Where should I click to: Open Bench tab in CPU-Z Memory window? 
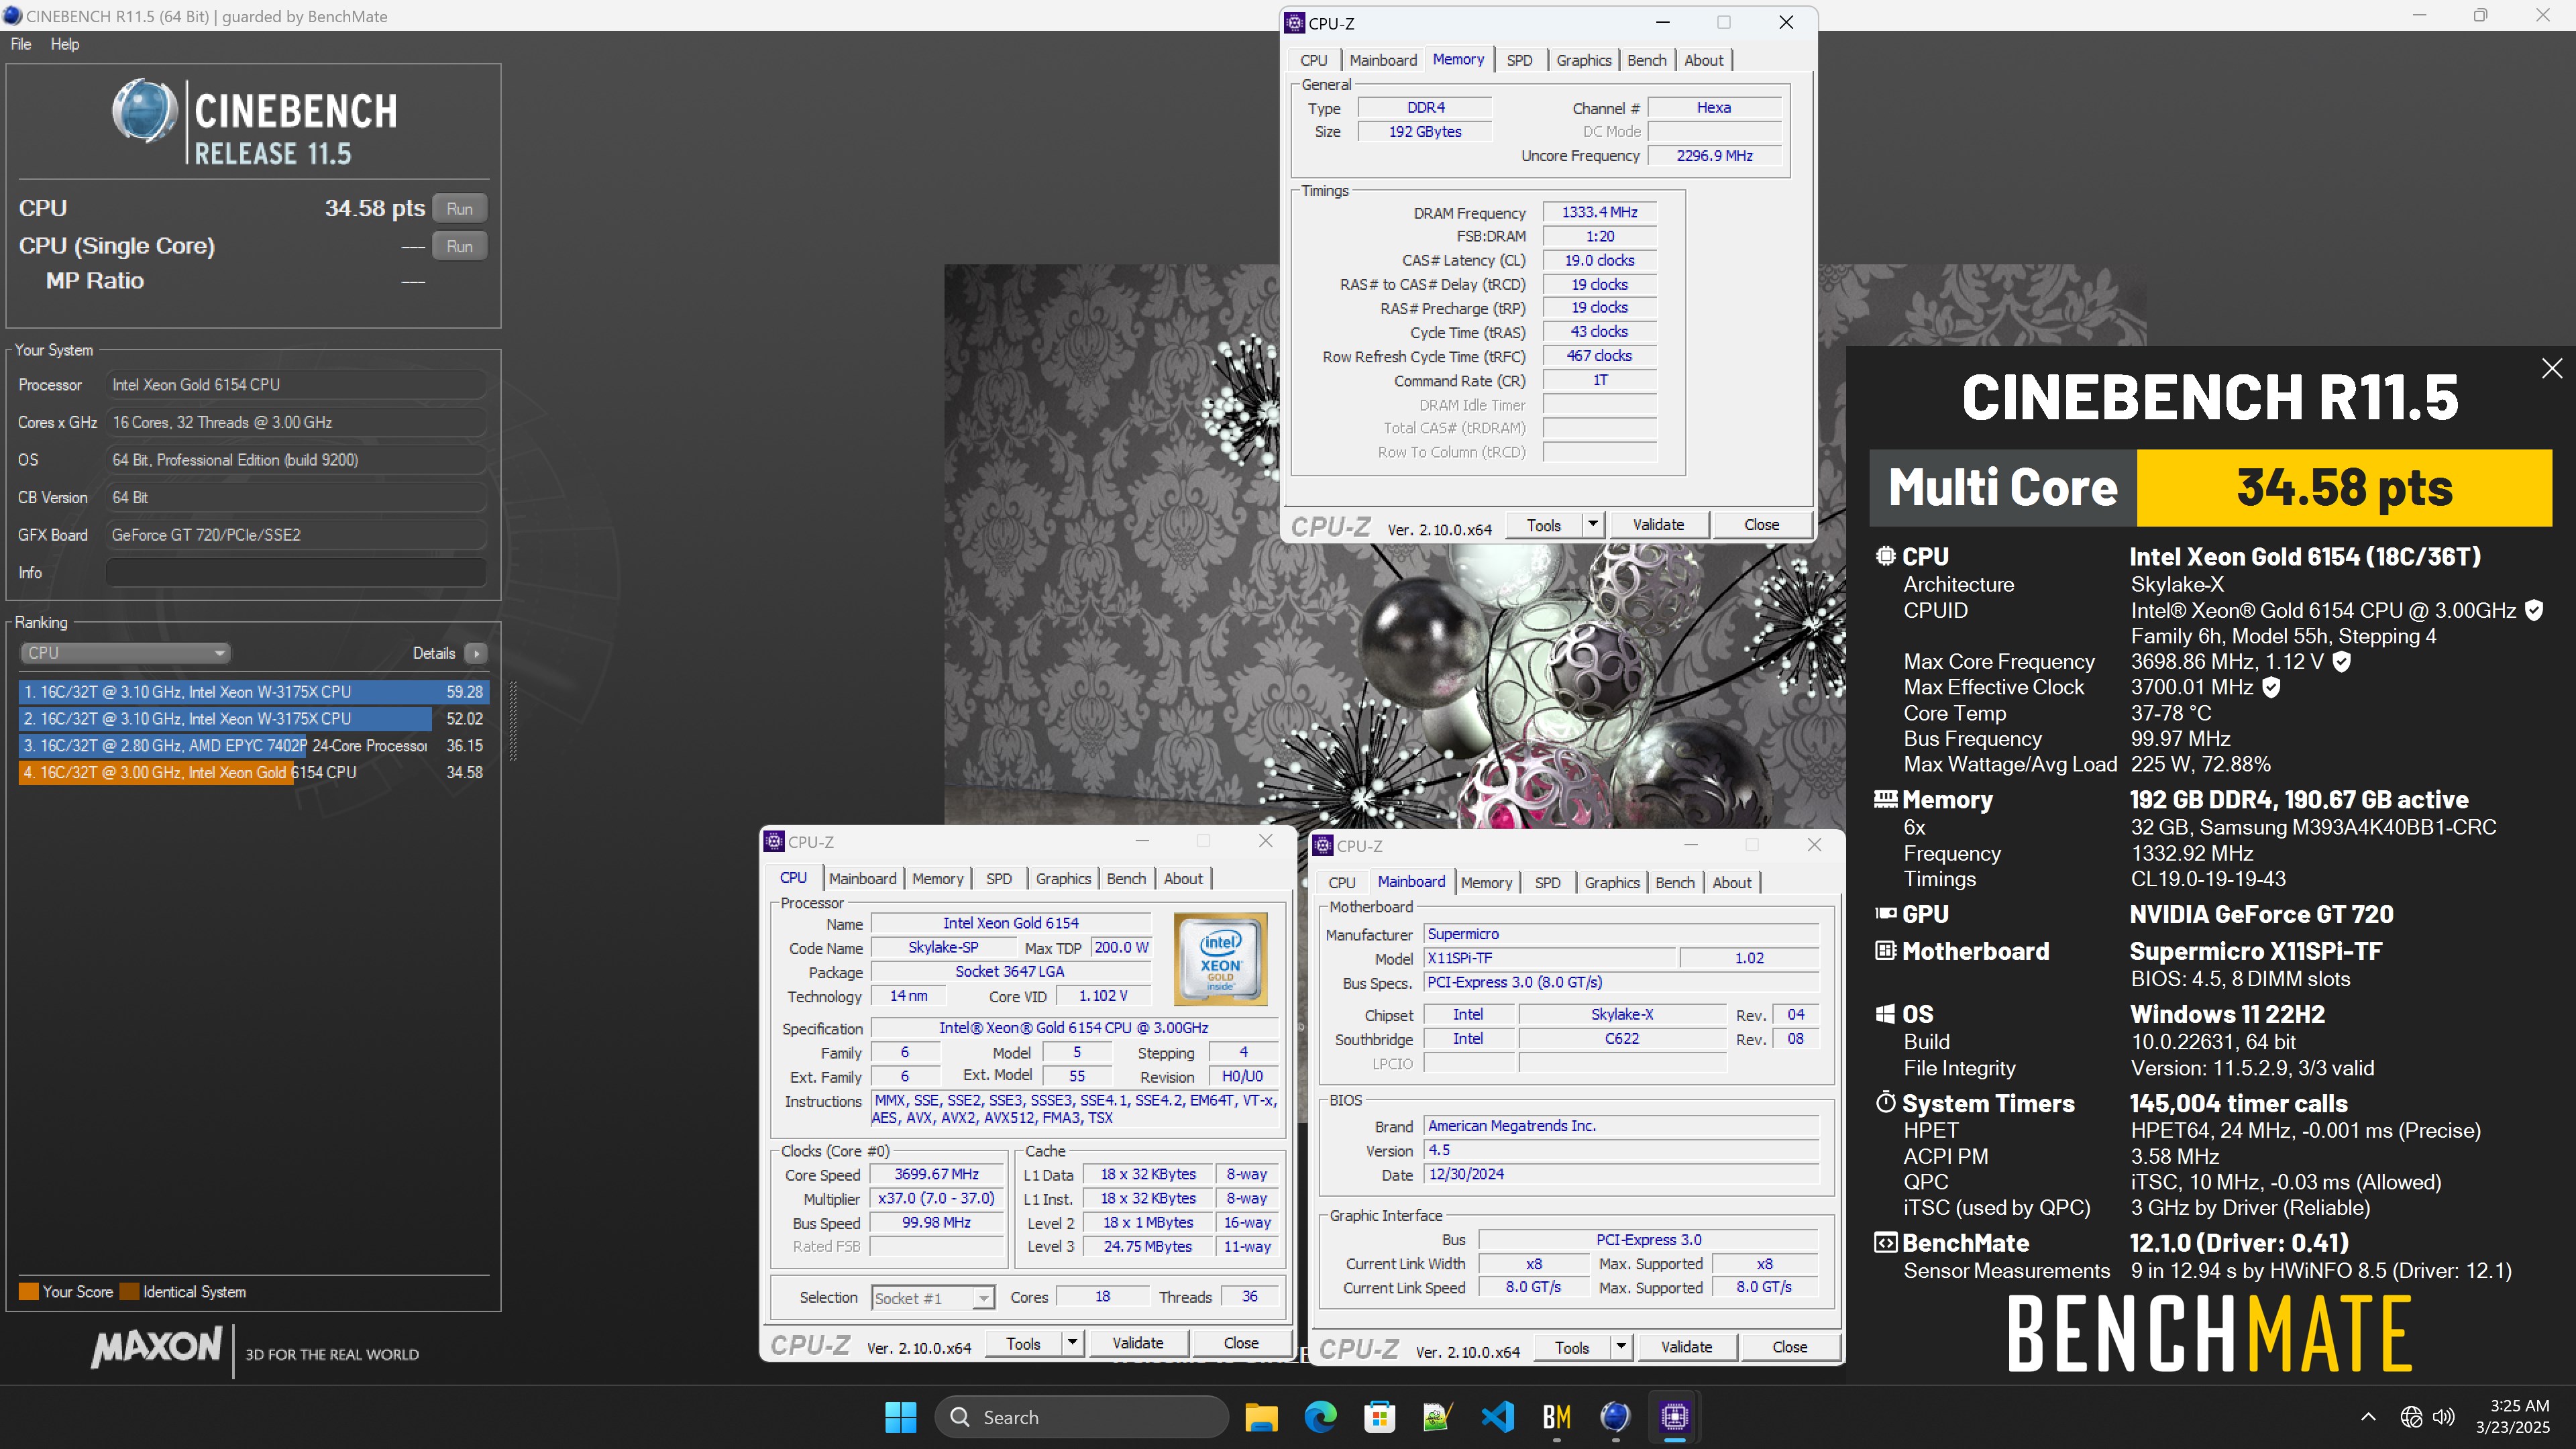pyautogui.click(x=1646, y=60)
